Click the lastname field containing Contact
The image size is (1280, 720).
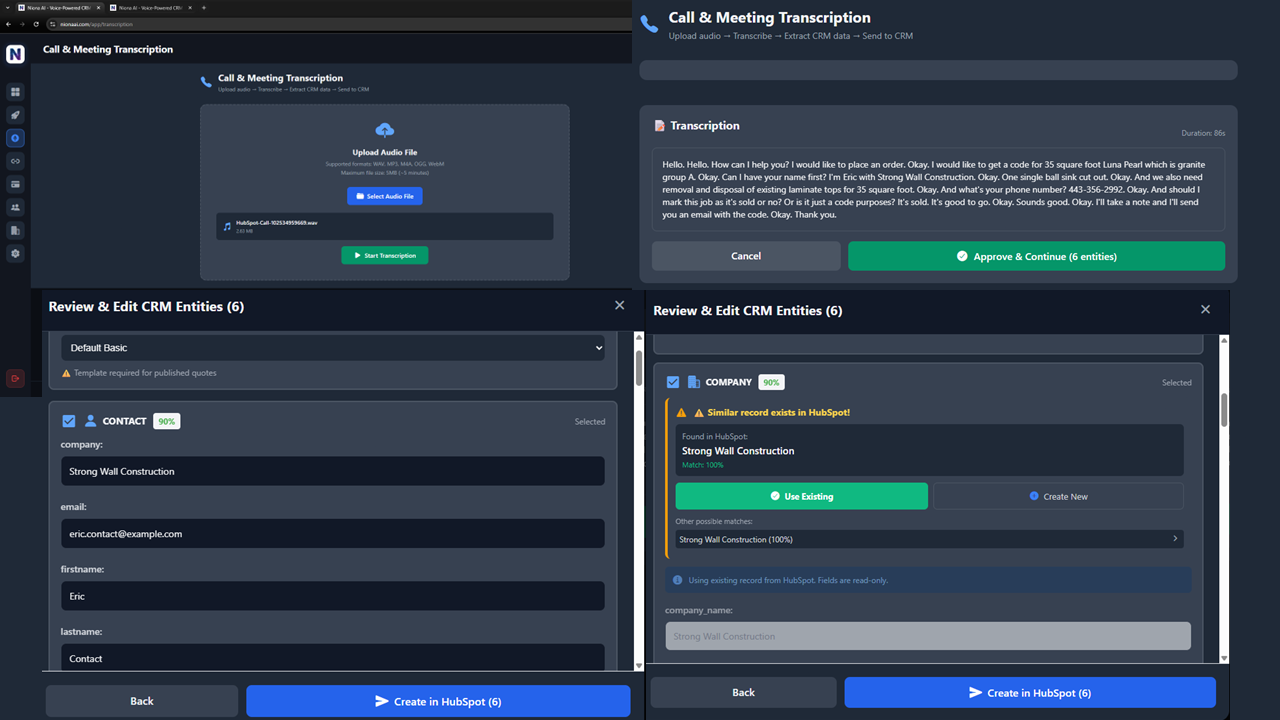[x=332, y=657]
